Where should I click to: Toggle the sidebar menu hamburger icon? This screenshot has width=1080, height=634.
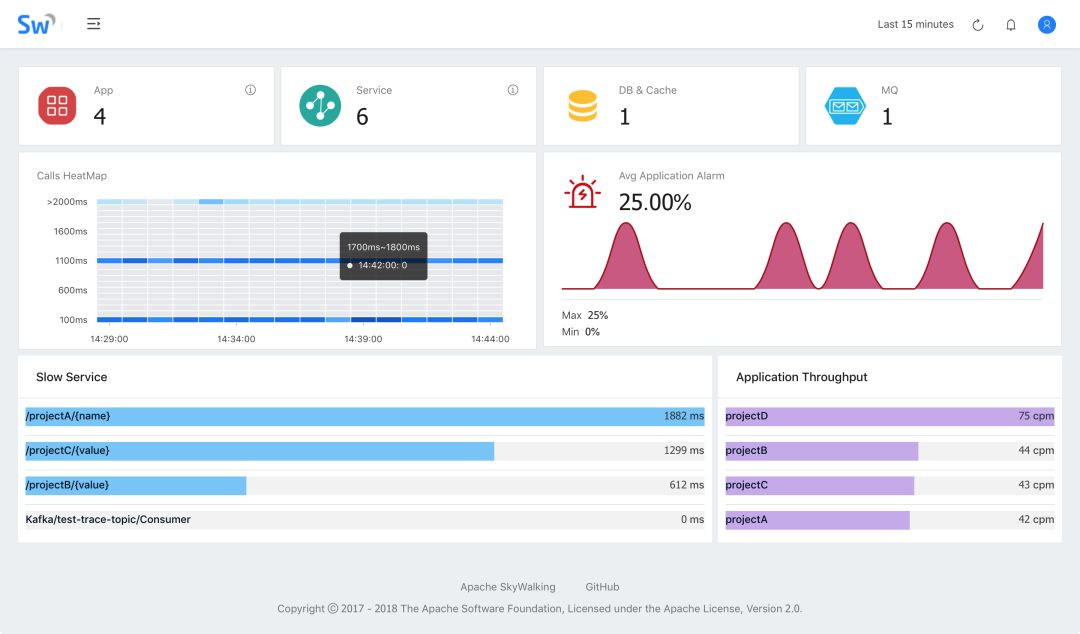(x=93, y=24)
